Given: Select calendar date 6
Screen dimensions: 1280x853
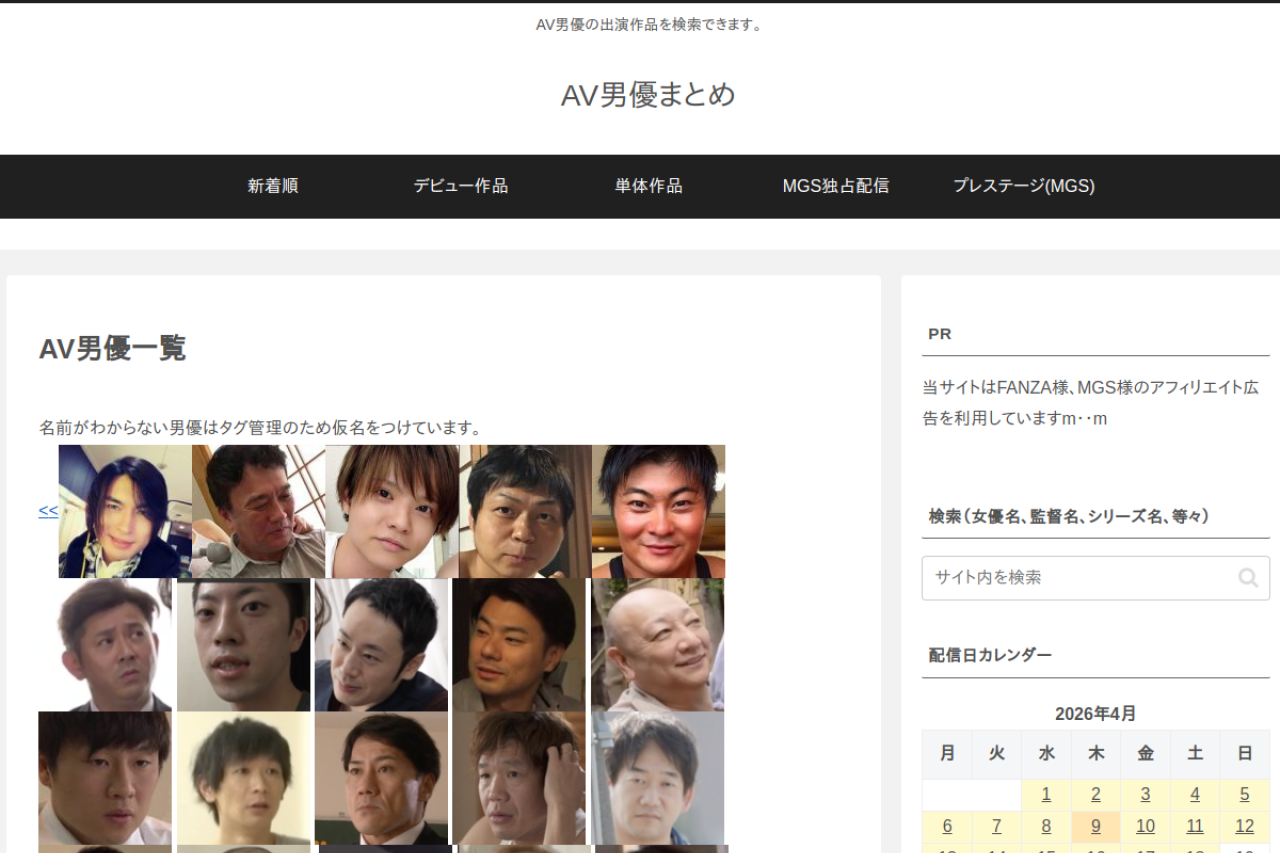Looking at the screenshot, I should 947,826.
